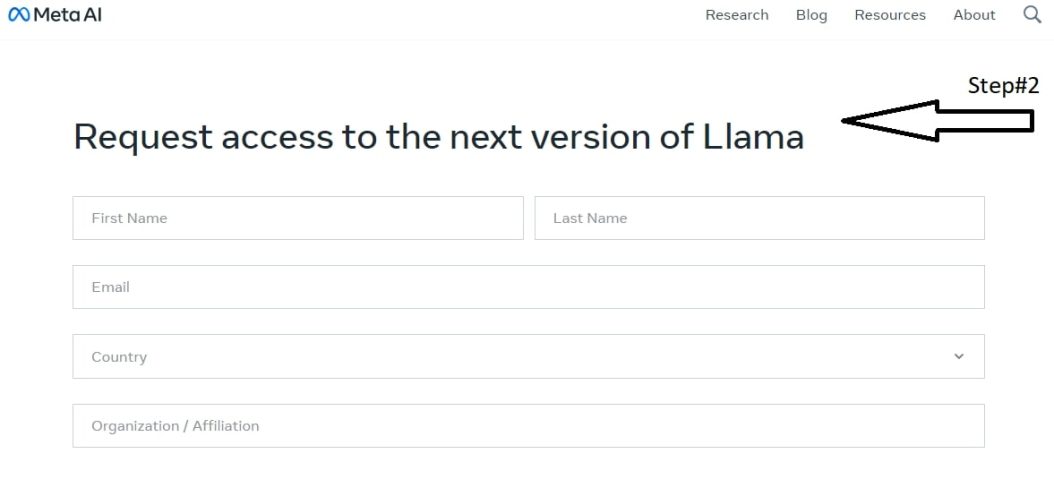This screenshot has height=488, width=1054.
Task: Click the 'Request access' page heading
Action: click(x=438, y=137)
